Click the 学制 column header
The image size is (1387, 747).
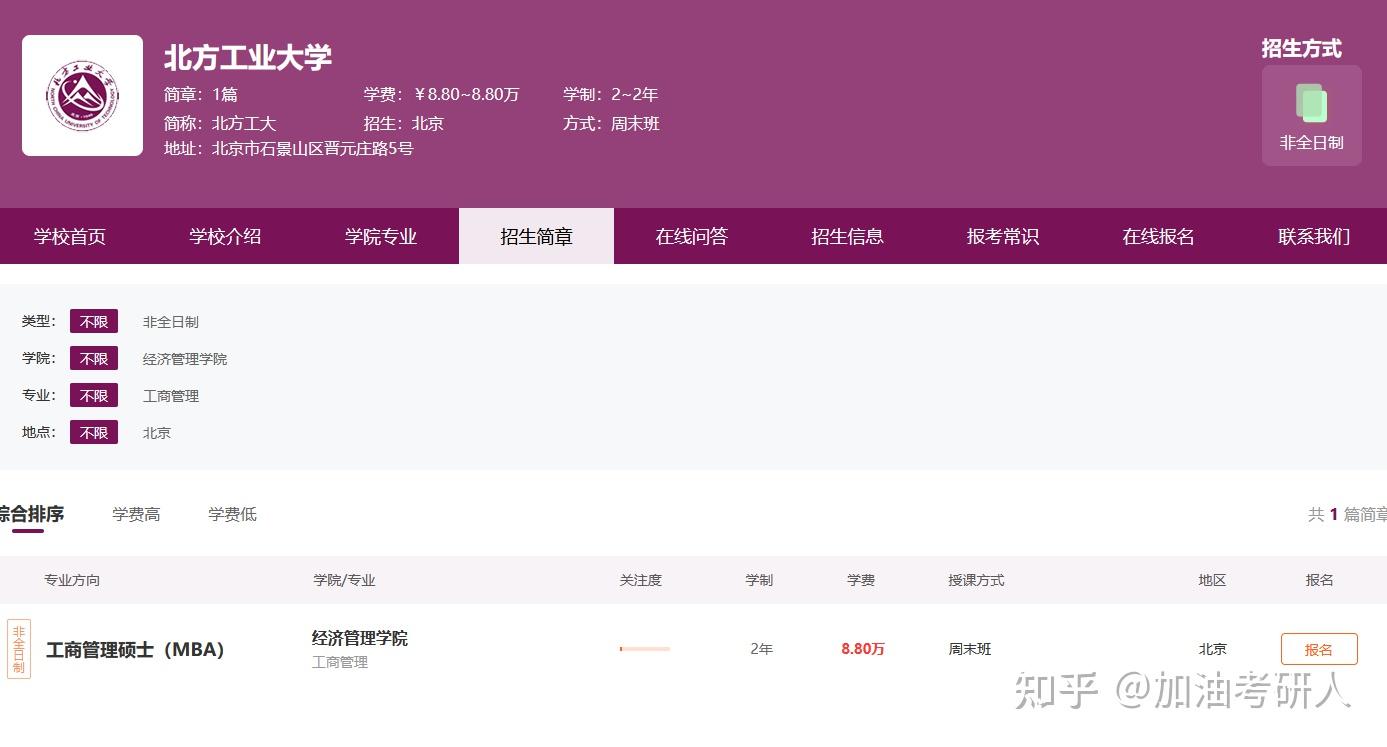tap(759, 580)
